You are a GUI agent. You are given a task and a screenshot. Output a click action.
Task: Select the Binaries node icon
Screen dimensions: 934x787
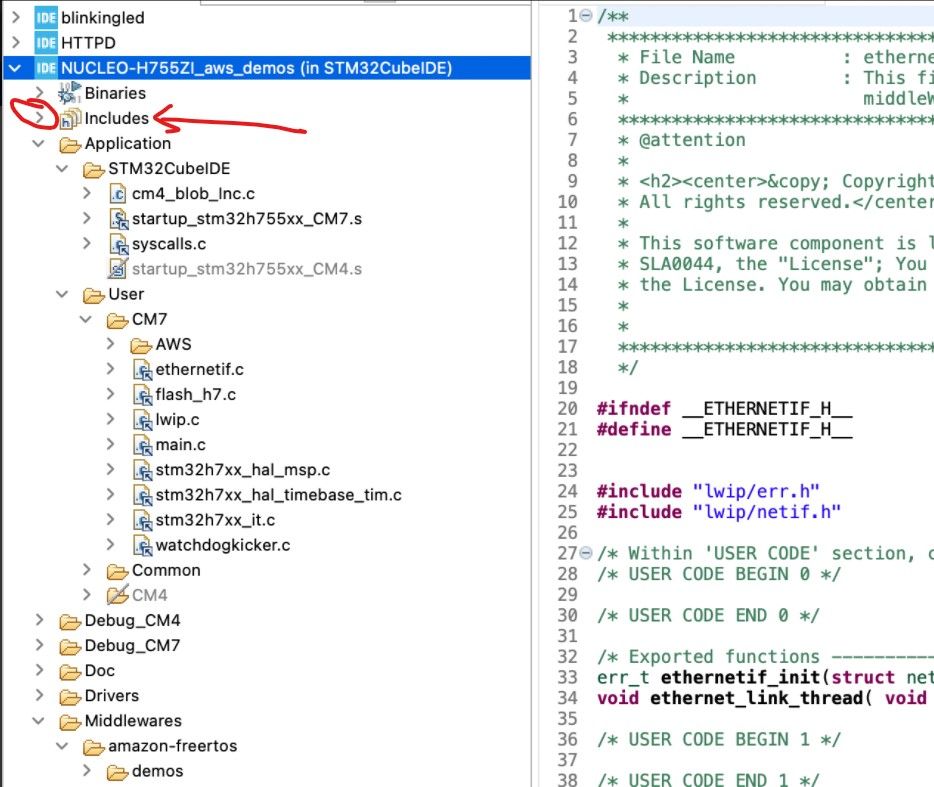pyautogui.click(x=70, y=93)
